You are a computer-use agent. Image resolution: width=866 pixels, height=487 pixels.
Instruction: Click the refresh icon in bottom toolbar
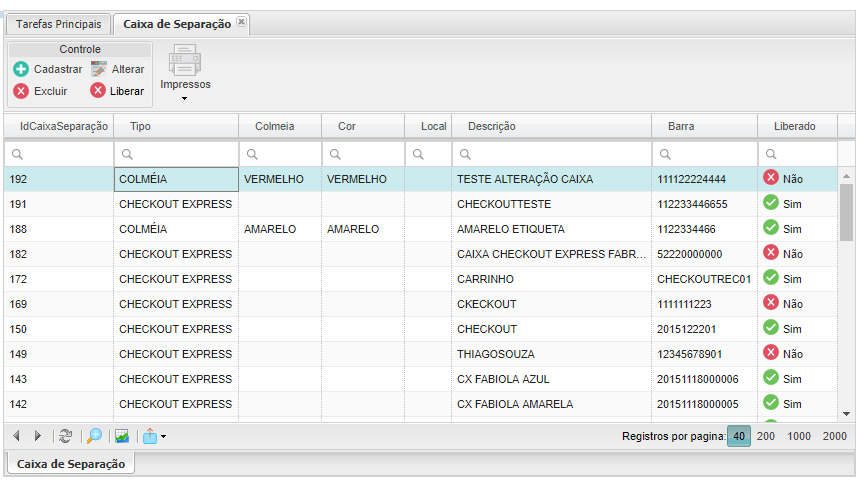(x=66, y=436)
